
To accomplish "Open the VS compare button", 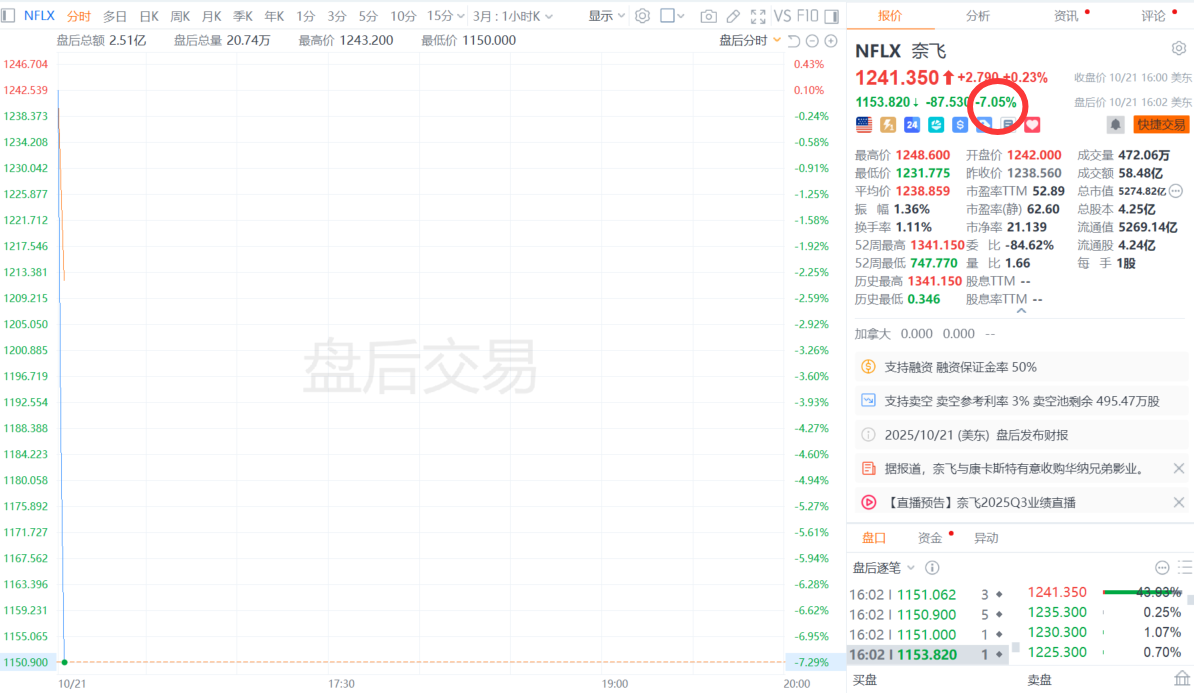I will [782, 16].
